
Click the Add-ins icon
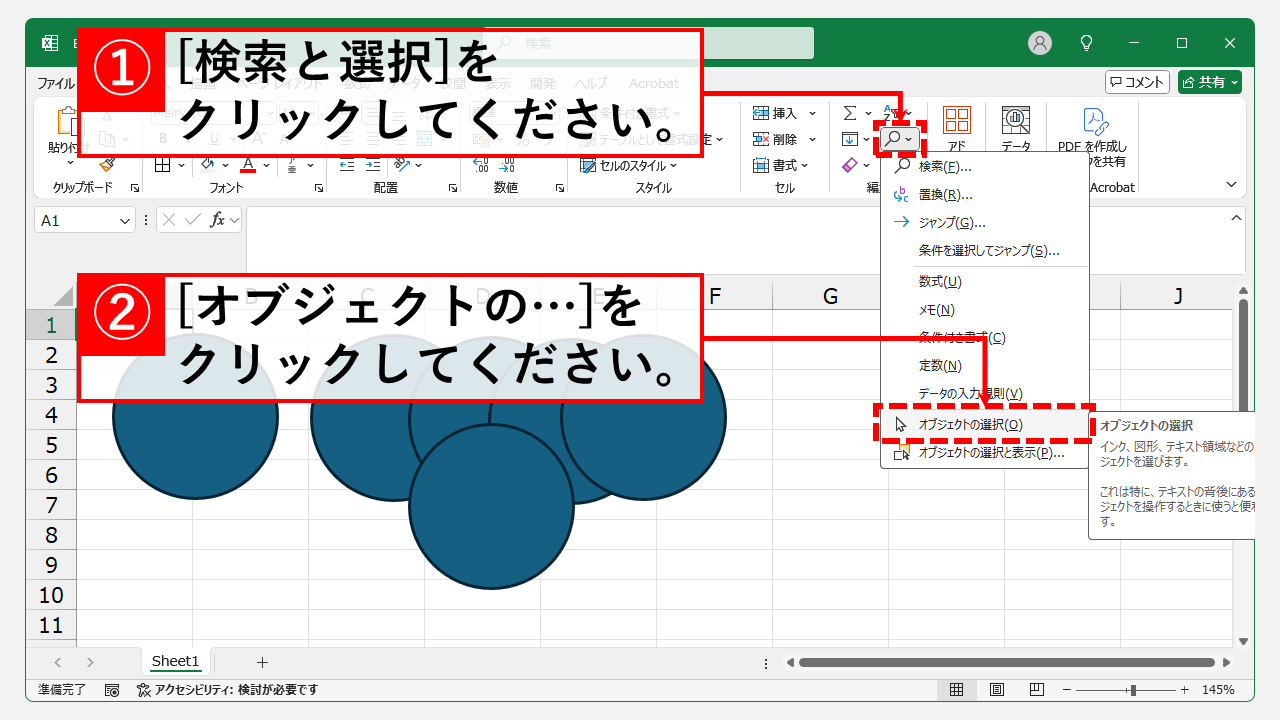pyautogui.click(x=957, y=122)
